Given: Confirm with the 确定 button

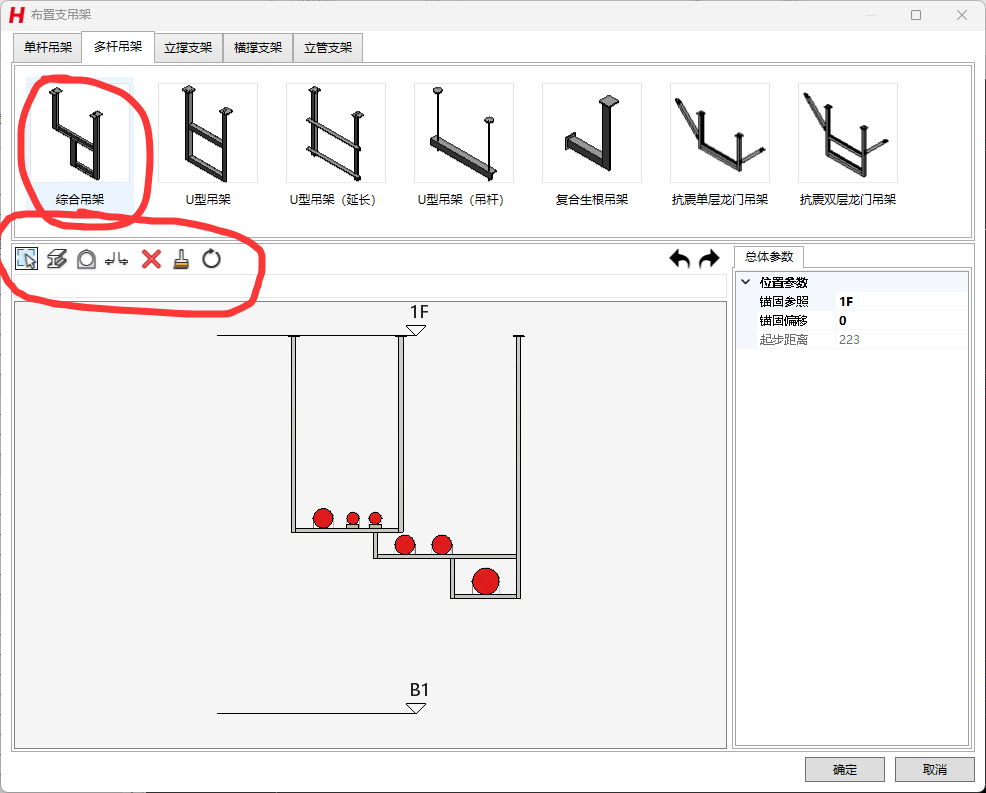Looking at the screenshot, I should tap(845, 769).
